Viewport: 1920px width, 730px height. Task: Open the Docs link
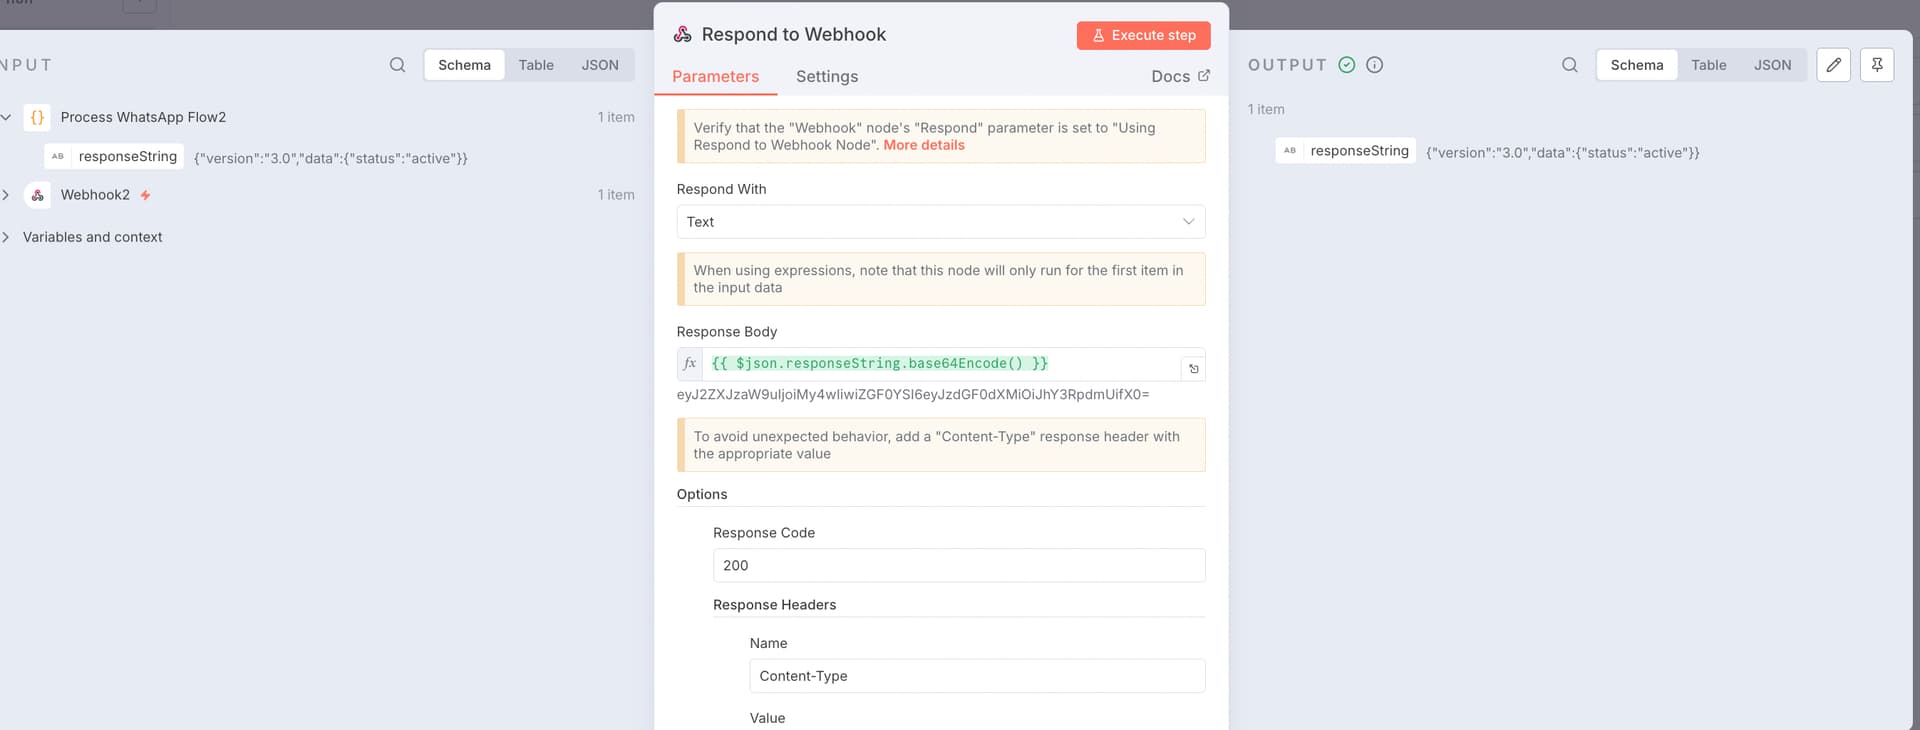tap(1181, 77)
